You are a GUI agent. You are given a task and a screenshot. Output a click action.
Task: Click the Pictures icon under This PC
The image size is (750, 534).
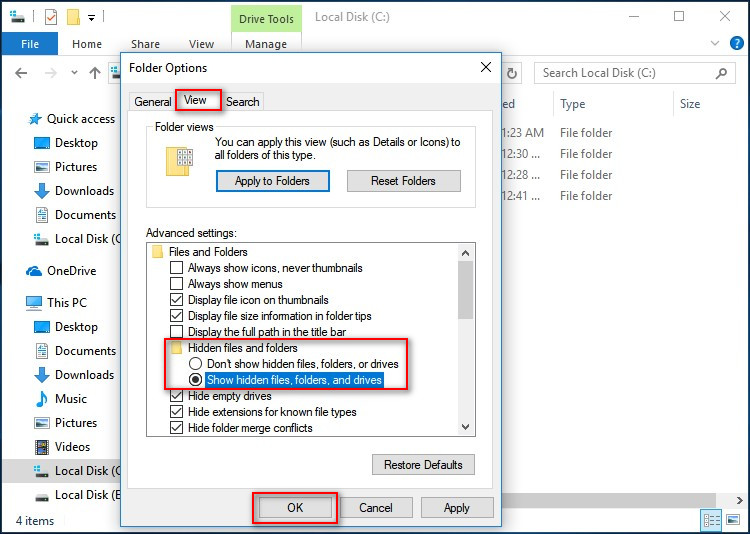[42, 423]
